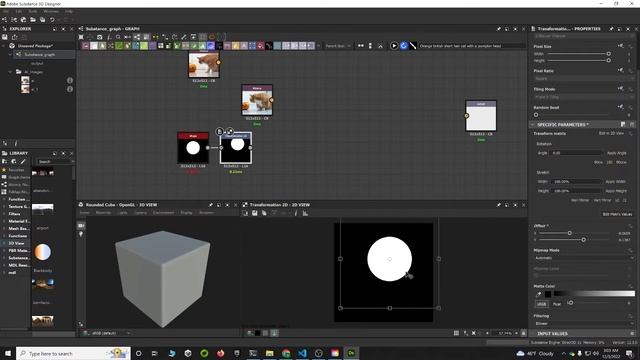Viewport: 640px width, 360px height.
Task: Select the red Shape node in graph
Action: [x=193, y=147]
